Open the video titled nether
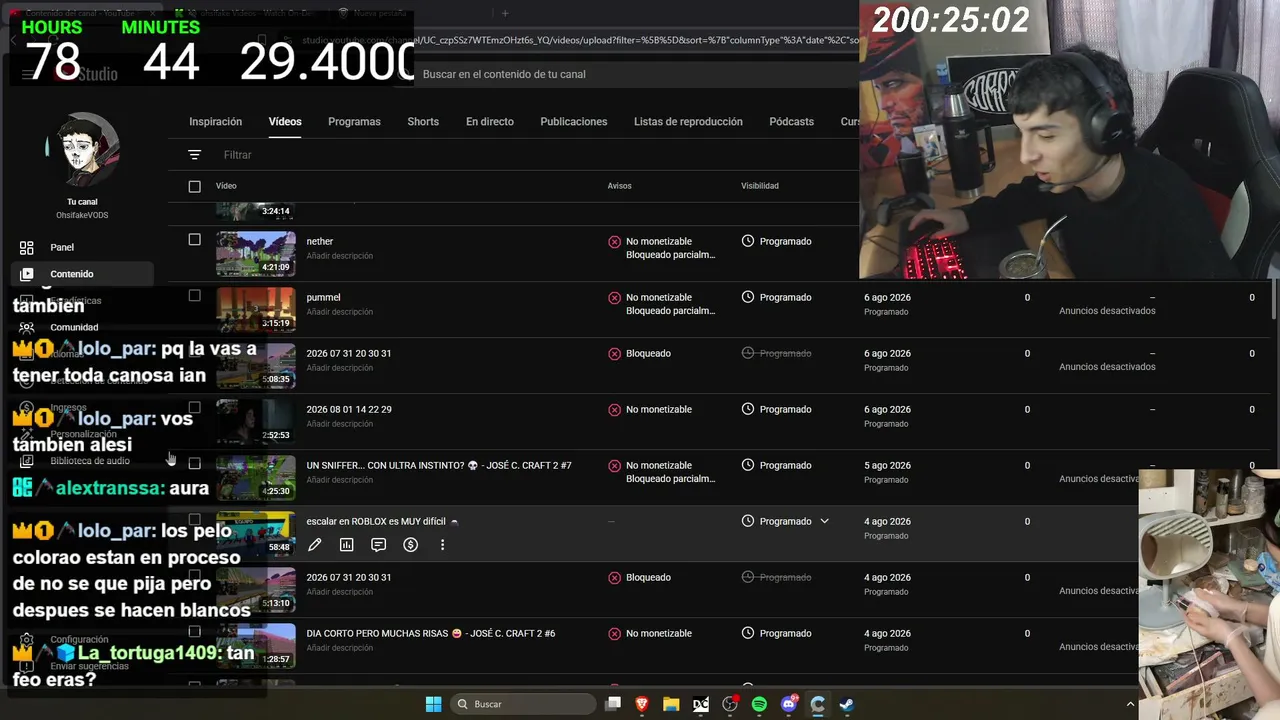The image size is (1280, 720). [x=320, y=241]
